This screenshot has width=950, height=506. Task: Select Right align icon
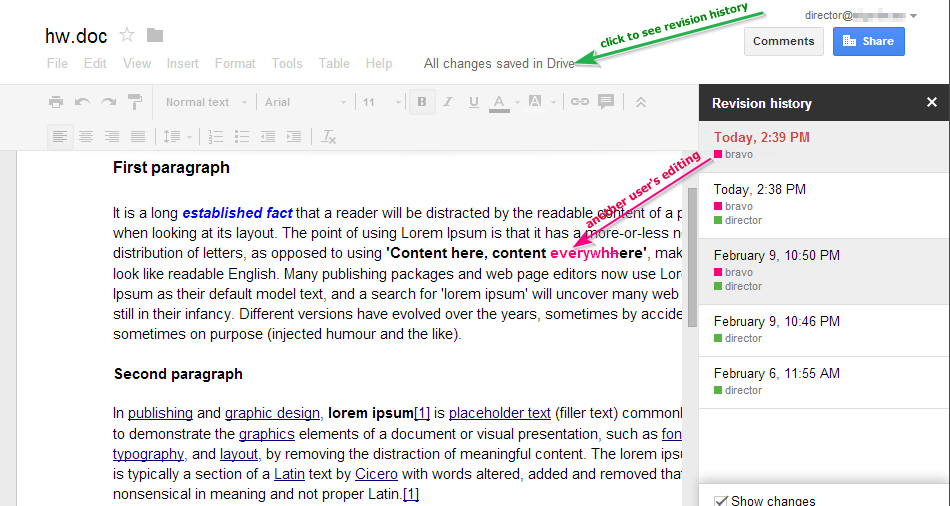111,137
